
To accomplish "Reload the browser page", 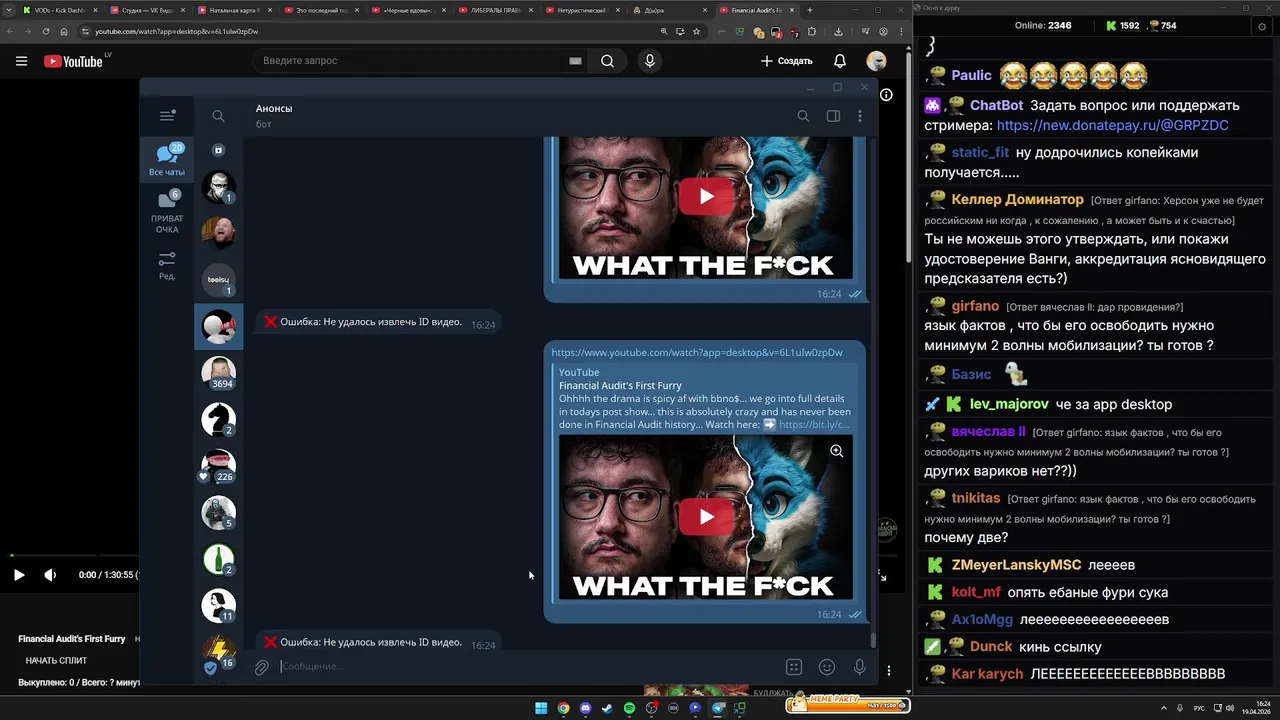I will pos(46,31).
